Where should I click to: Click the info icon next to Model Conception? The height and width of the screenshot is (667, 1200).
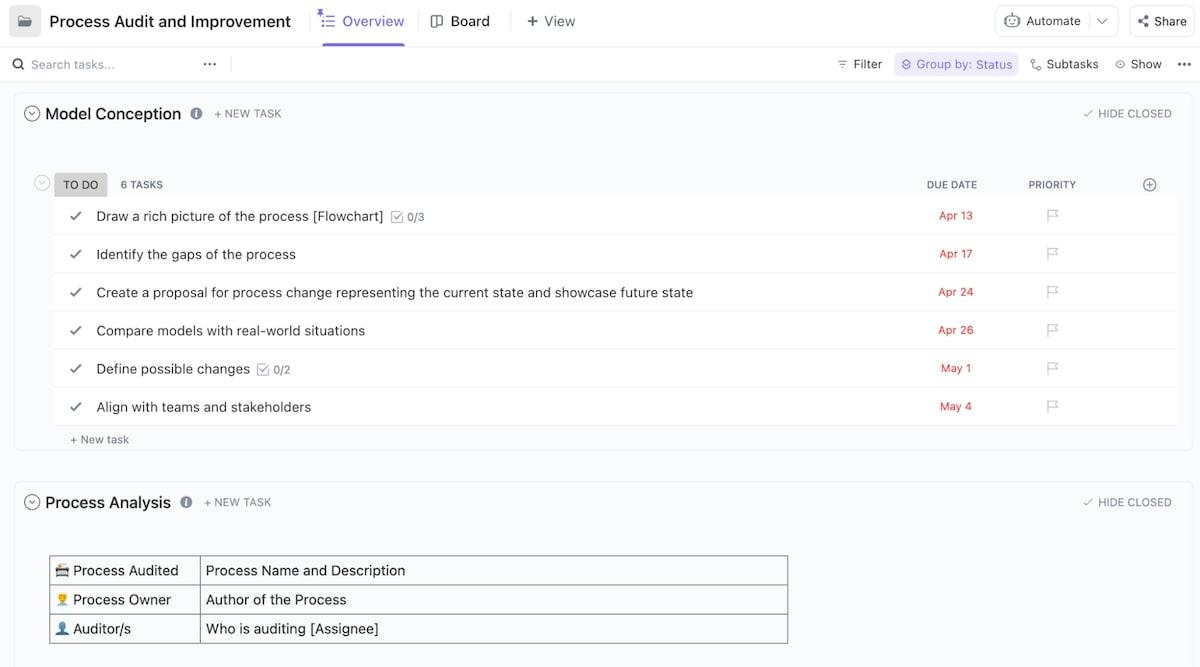click(x=196, y=114)
